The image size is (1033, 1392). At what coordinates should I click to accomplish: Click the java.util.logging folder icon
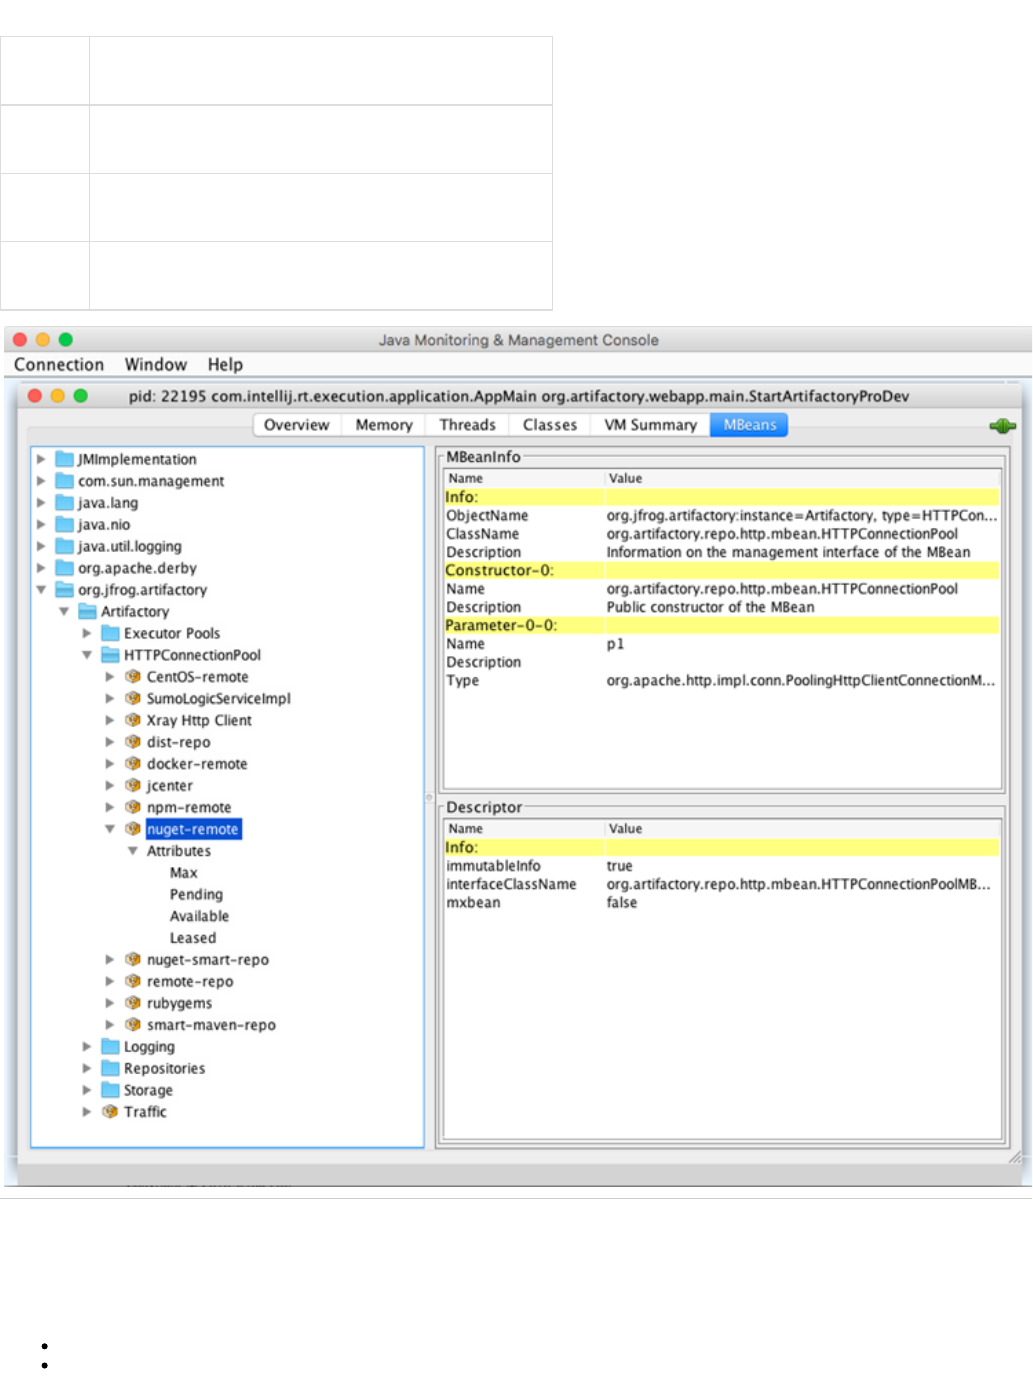65,546
